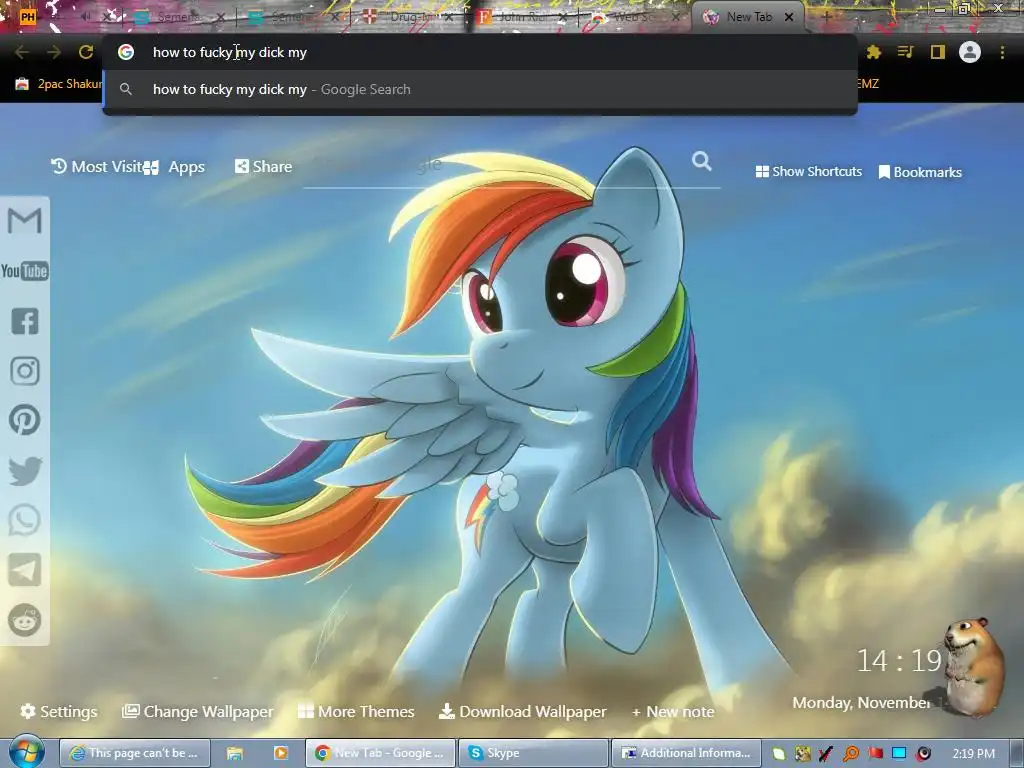Viewport: 1024px width, 768px height.
Task: Click the red flag tray icon
Action: (875, 753)
